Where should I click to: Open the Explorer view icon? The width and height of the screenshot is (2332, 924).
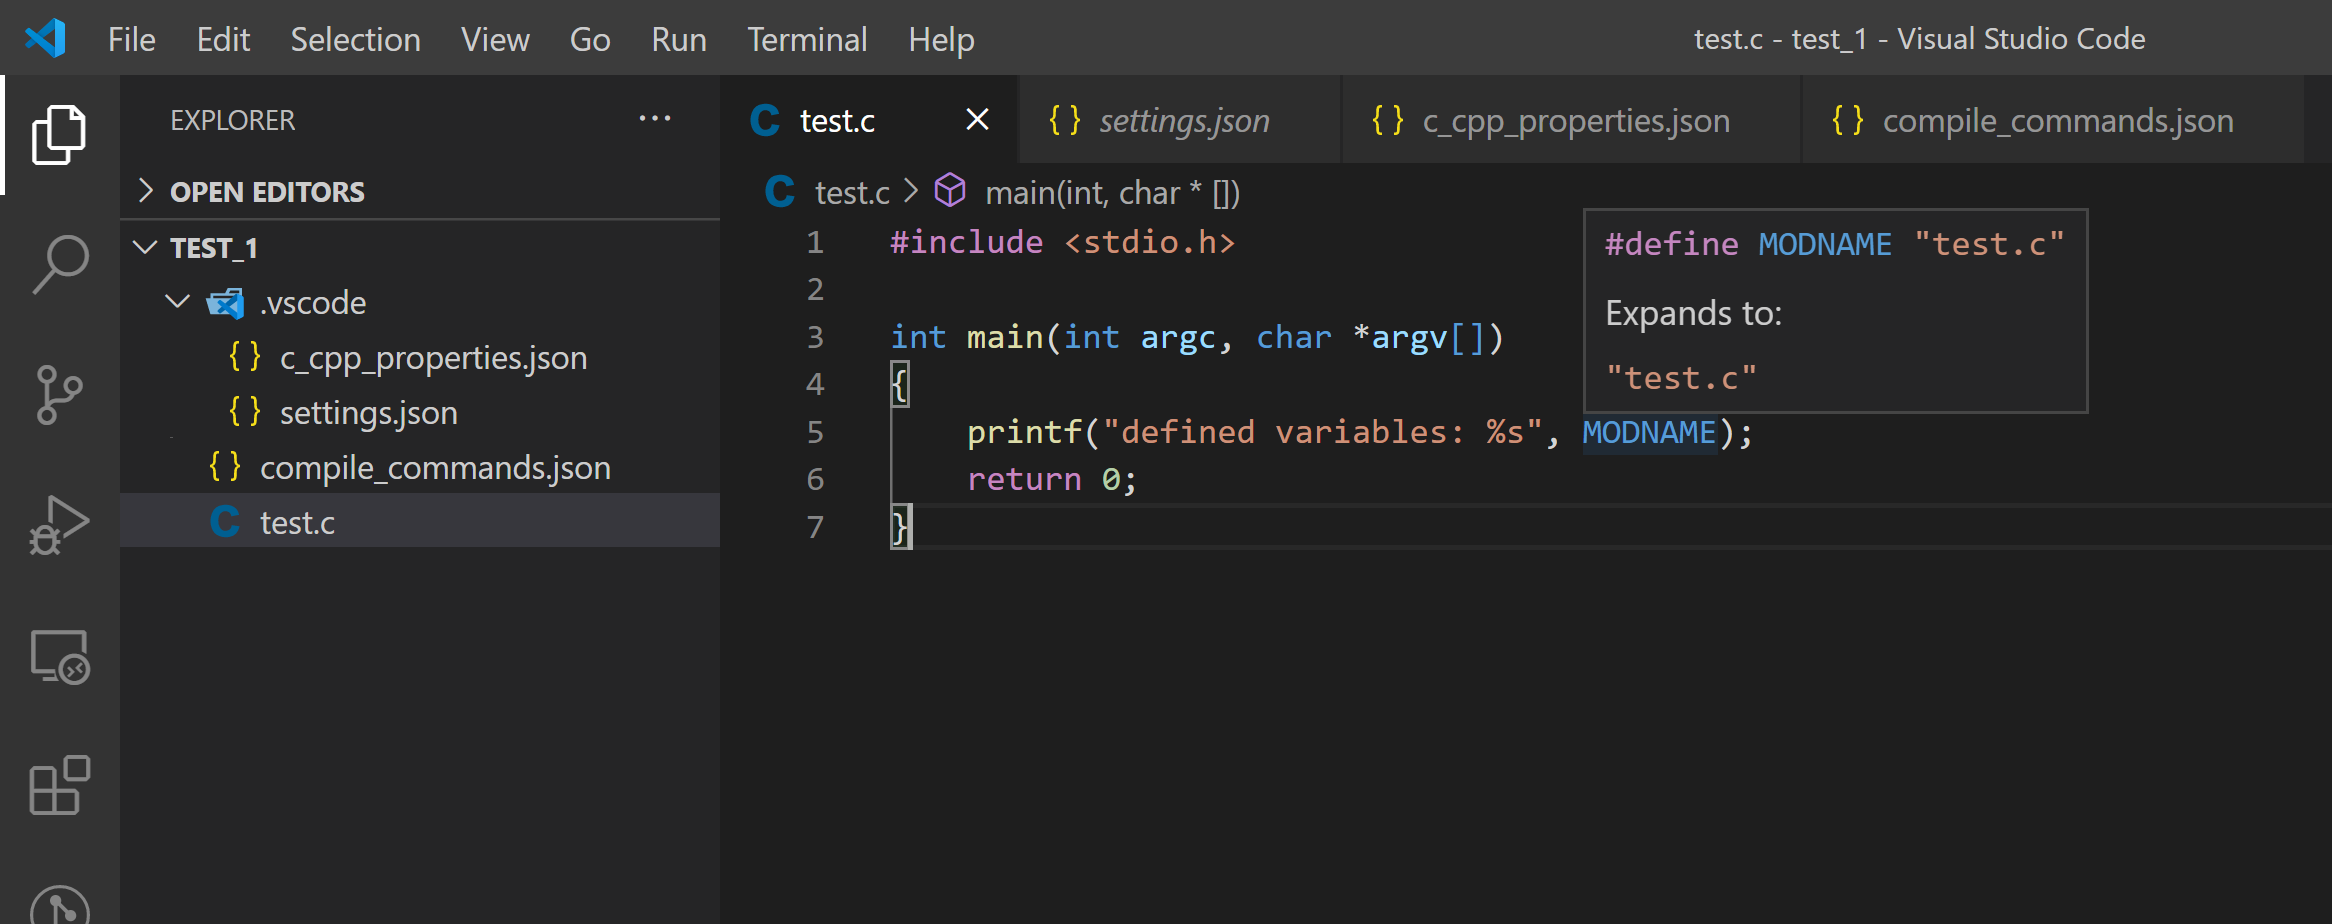57,133
